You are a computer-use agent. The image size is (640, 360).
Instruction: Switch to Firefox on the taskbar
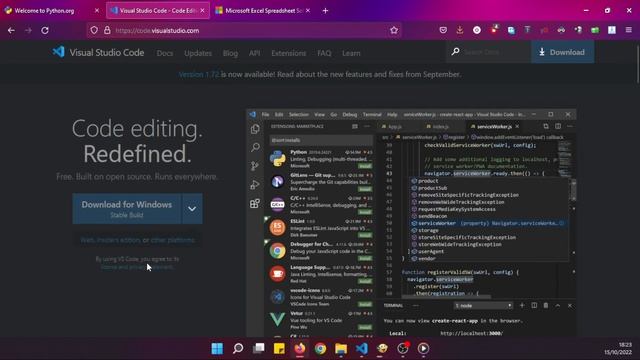point(300,348)
